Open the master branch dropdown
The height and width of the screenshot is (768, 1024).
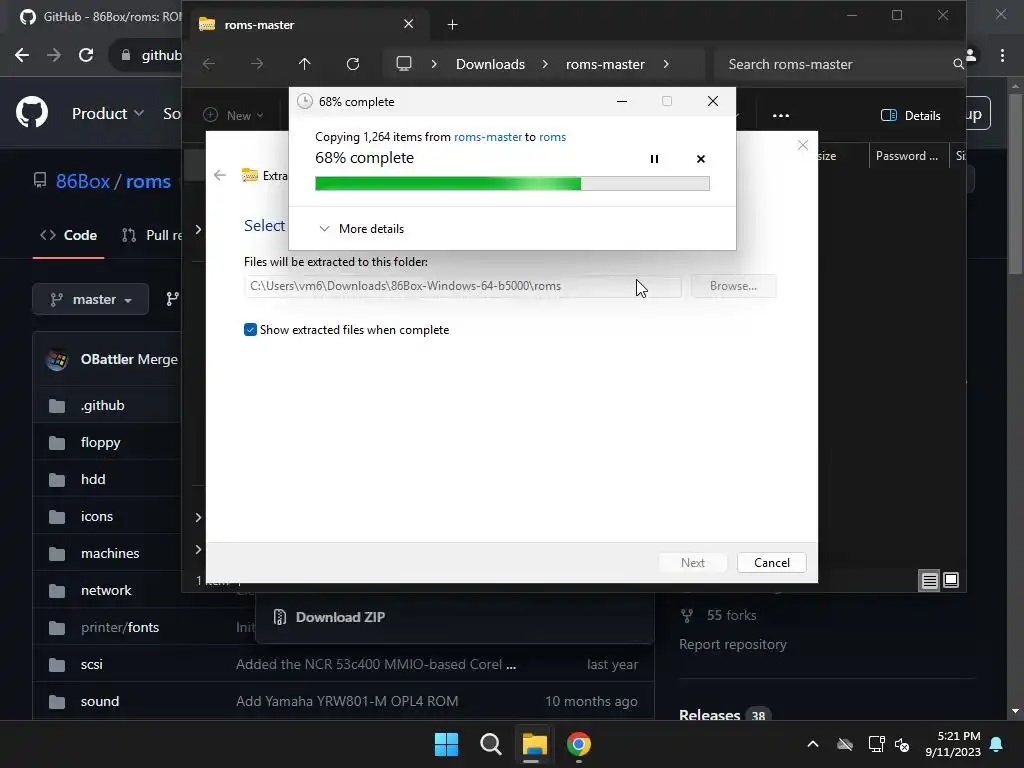pyautogui.click(x=91, y=299)
